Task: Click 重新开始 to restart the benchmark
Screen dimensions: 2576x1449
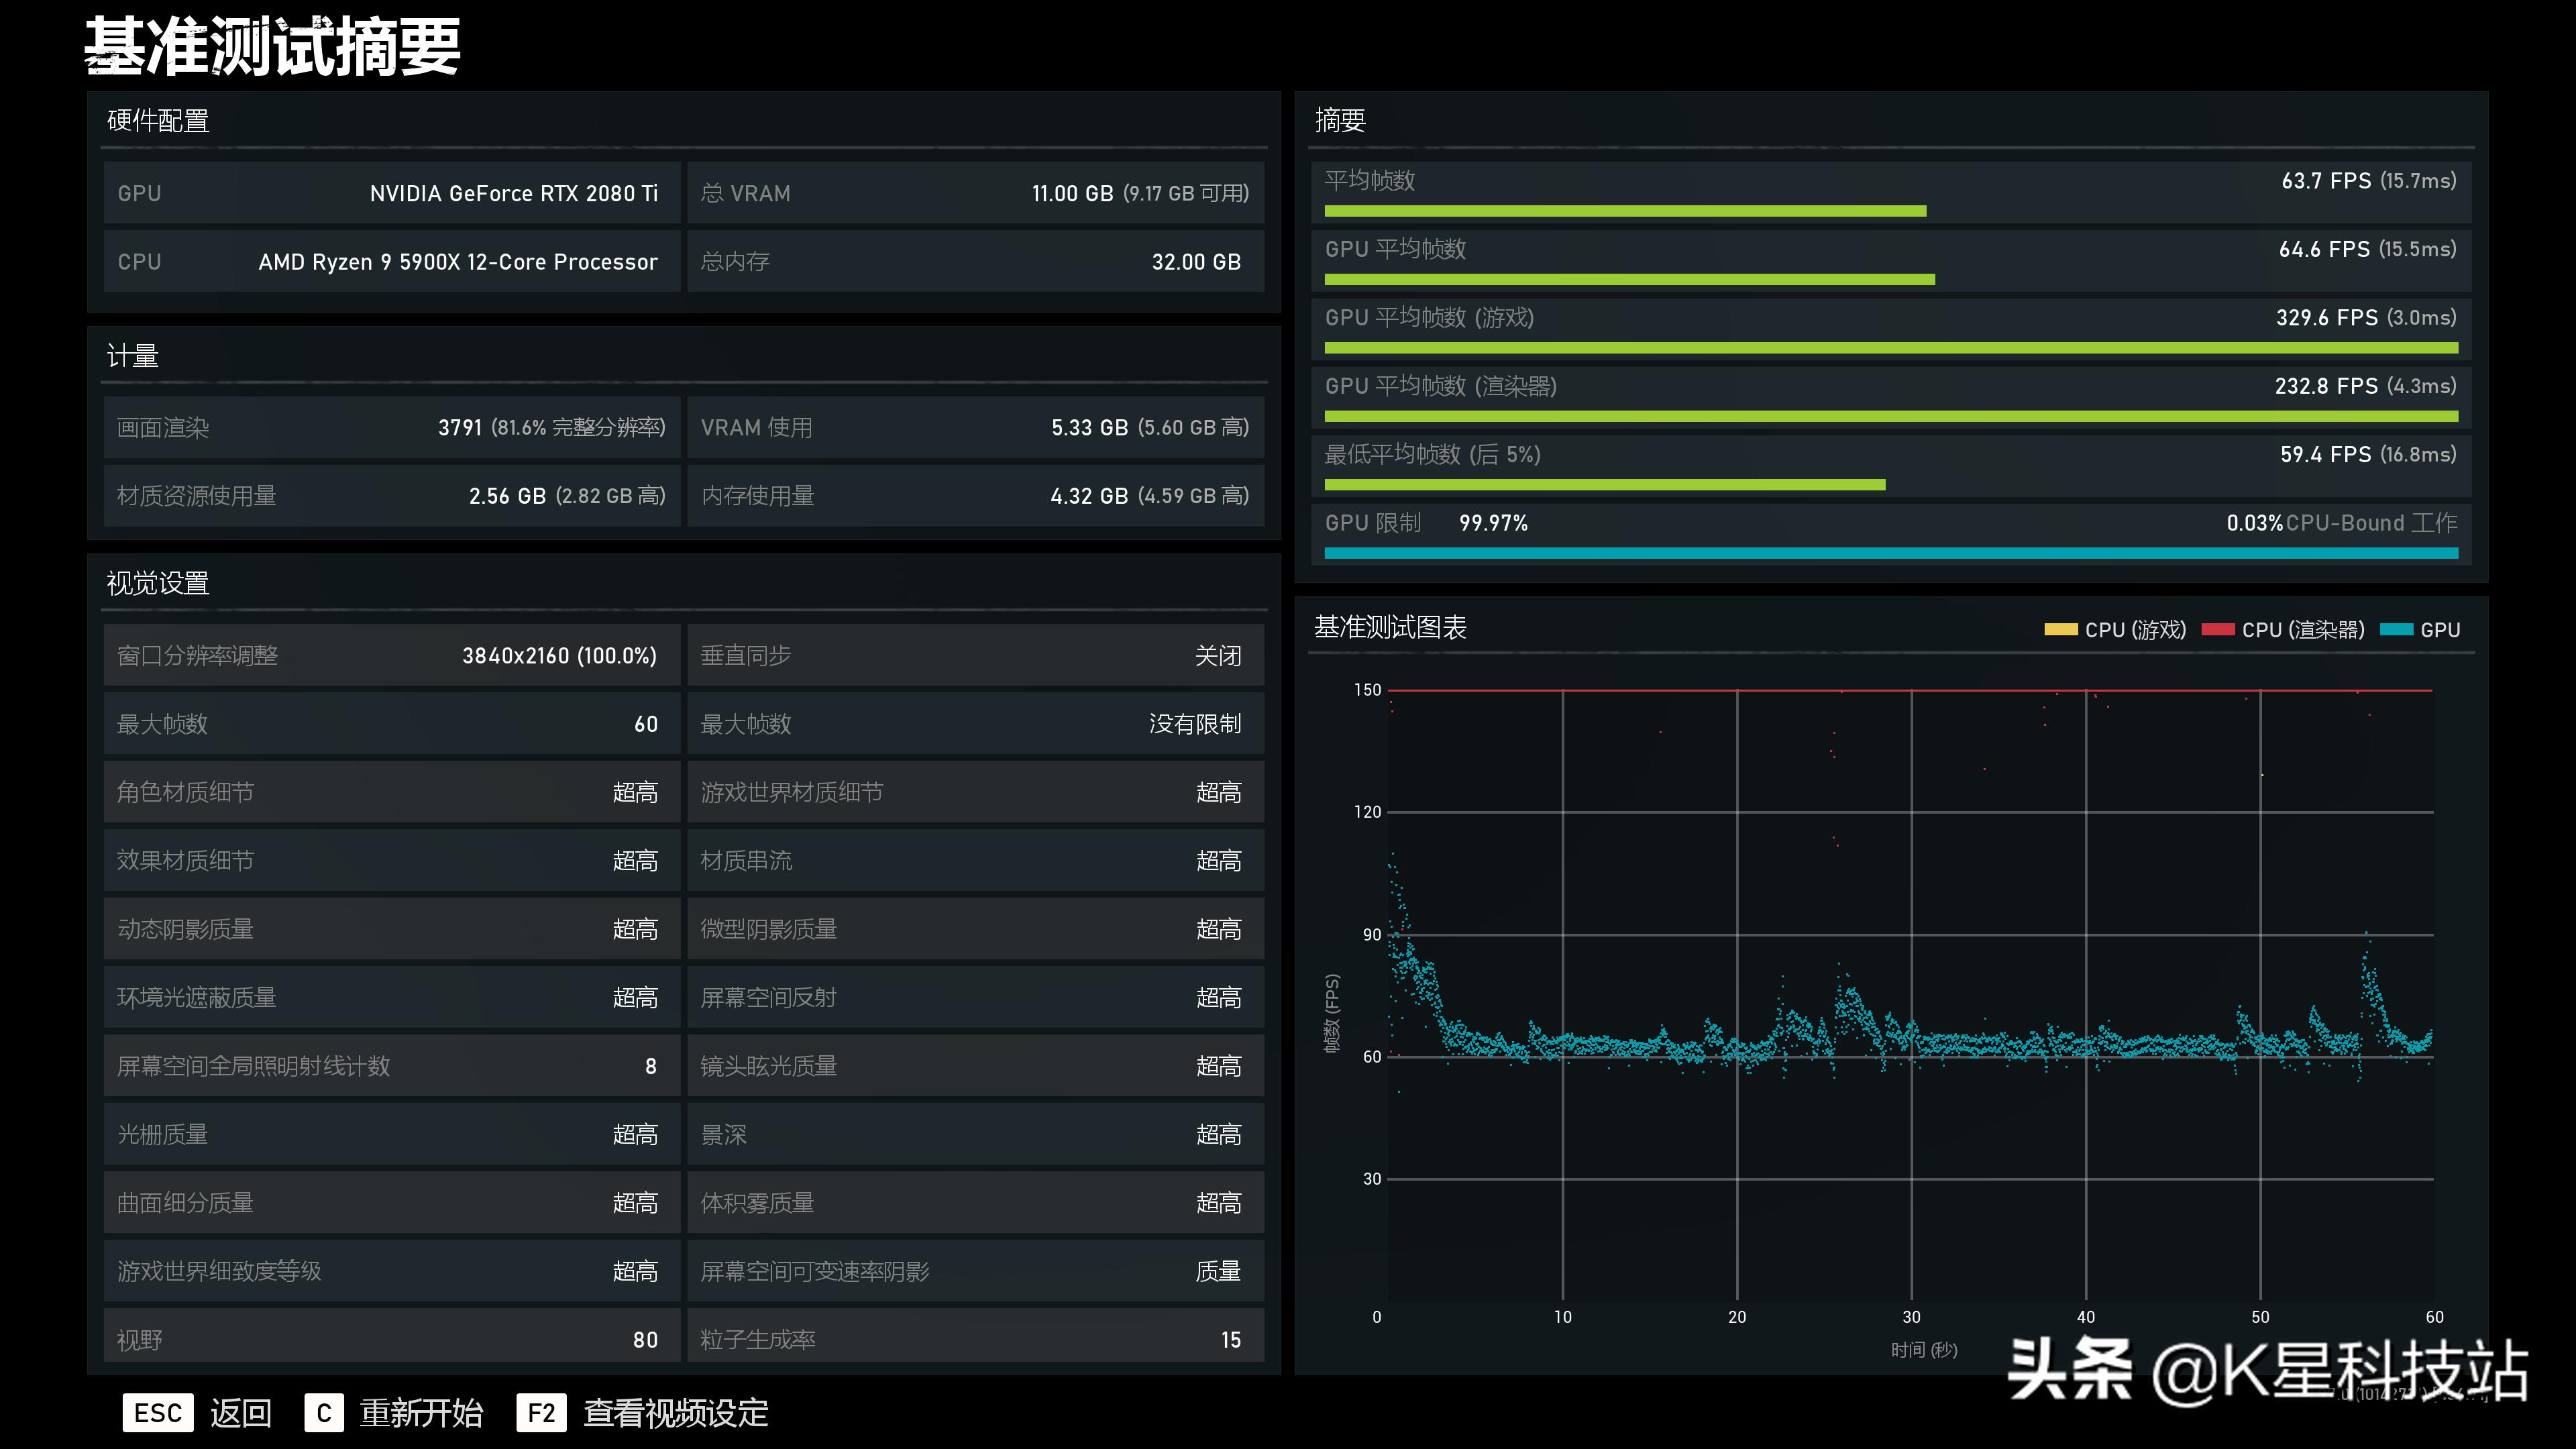Action: point(421,1412)
